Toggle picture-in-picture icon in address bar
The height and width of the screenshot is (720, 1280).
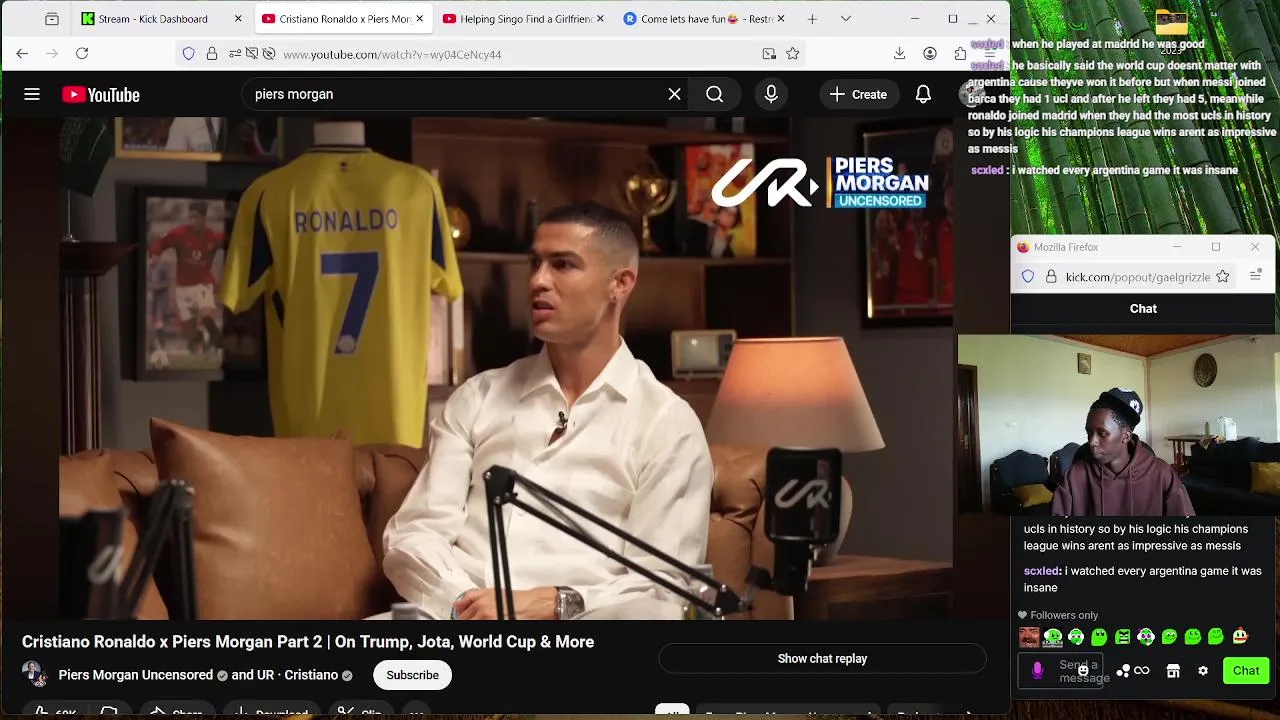pos(769,54)
